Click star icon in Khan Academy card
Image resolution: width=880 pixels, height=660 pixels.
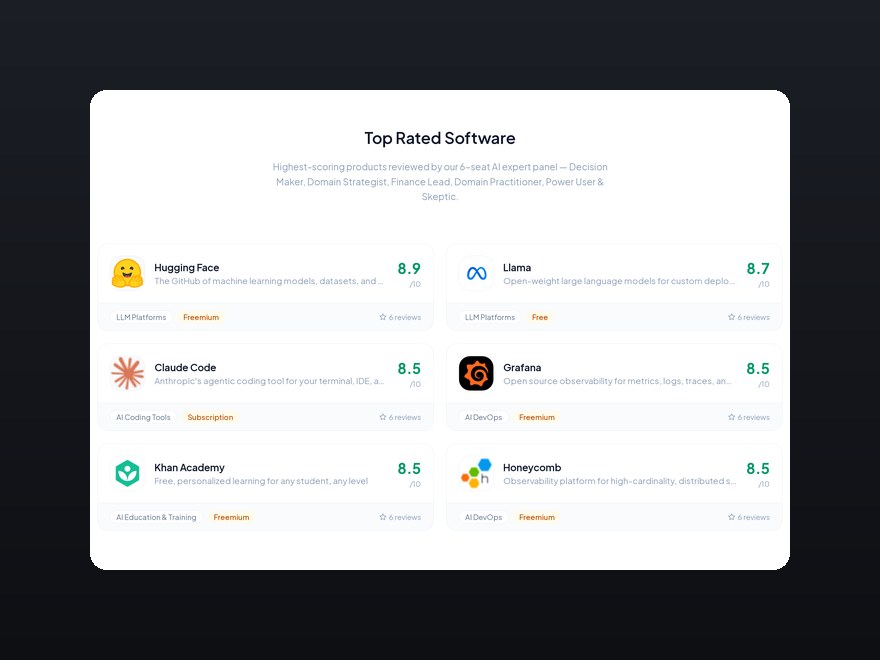click(x=383, y=517)
